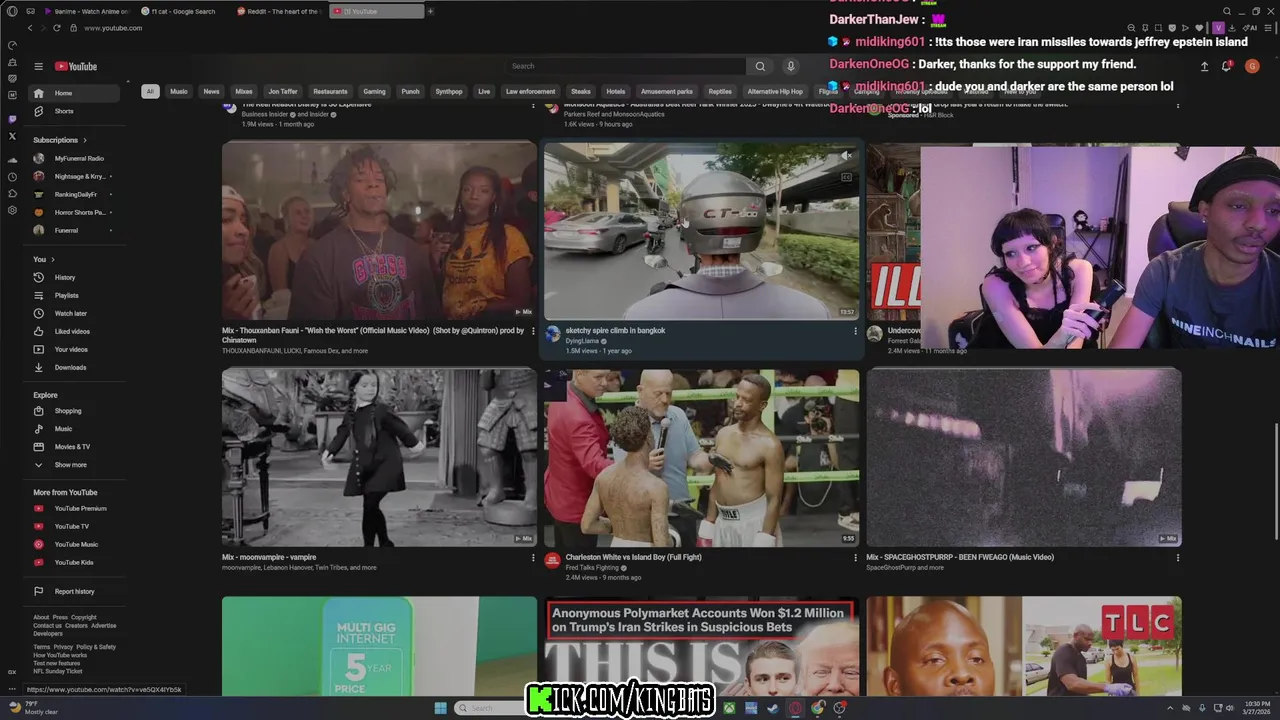The height and width of the screenshot is (720, 1280).
Task: Play the Thouxanban Fauni mix thumbnail
Action: pos(379,230)
